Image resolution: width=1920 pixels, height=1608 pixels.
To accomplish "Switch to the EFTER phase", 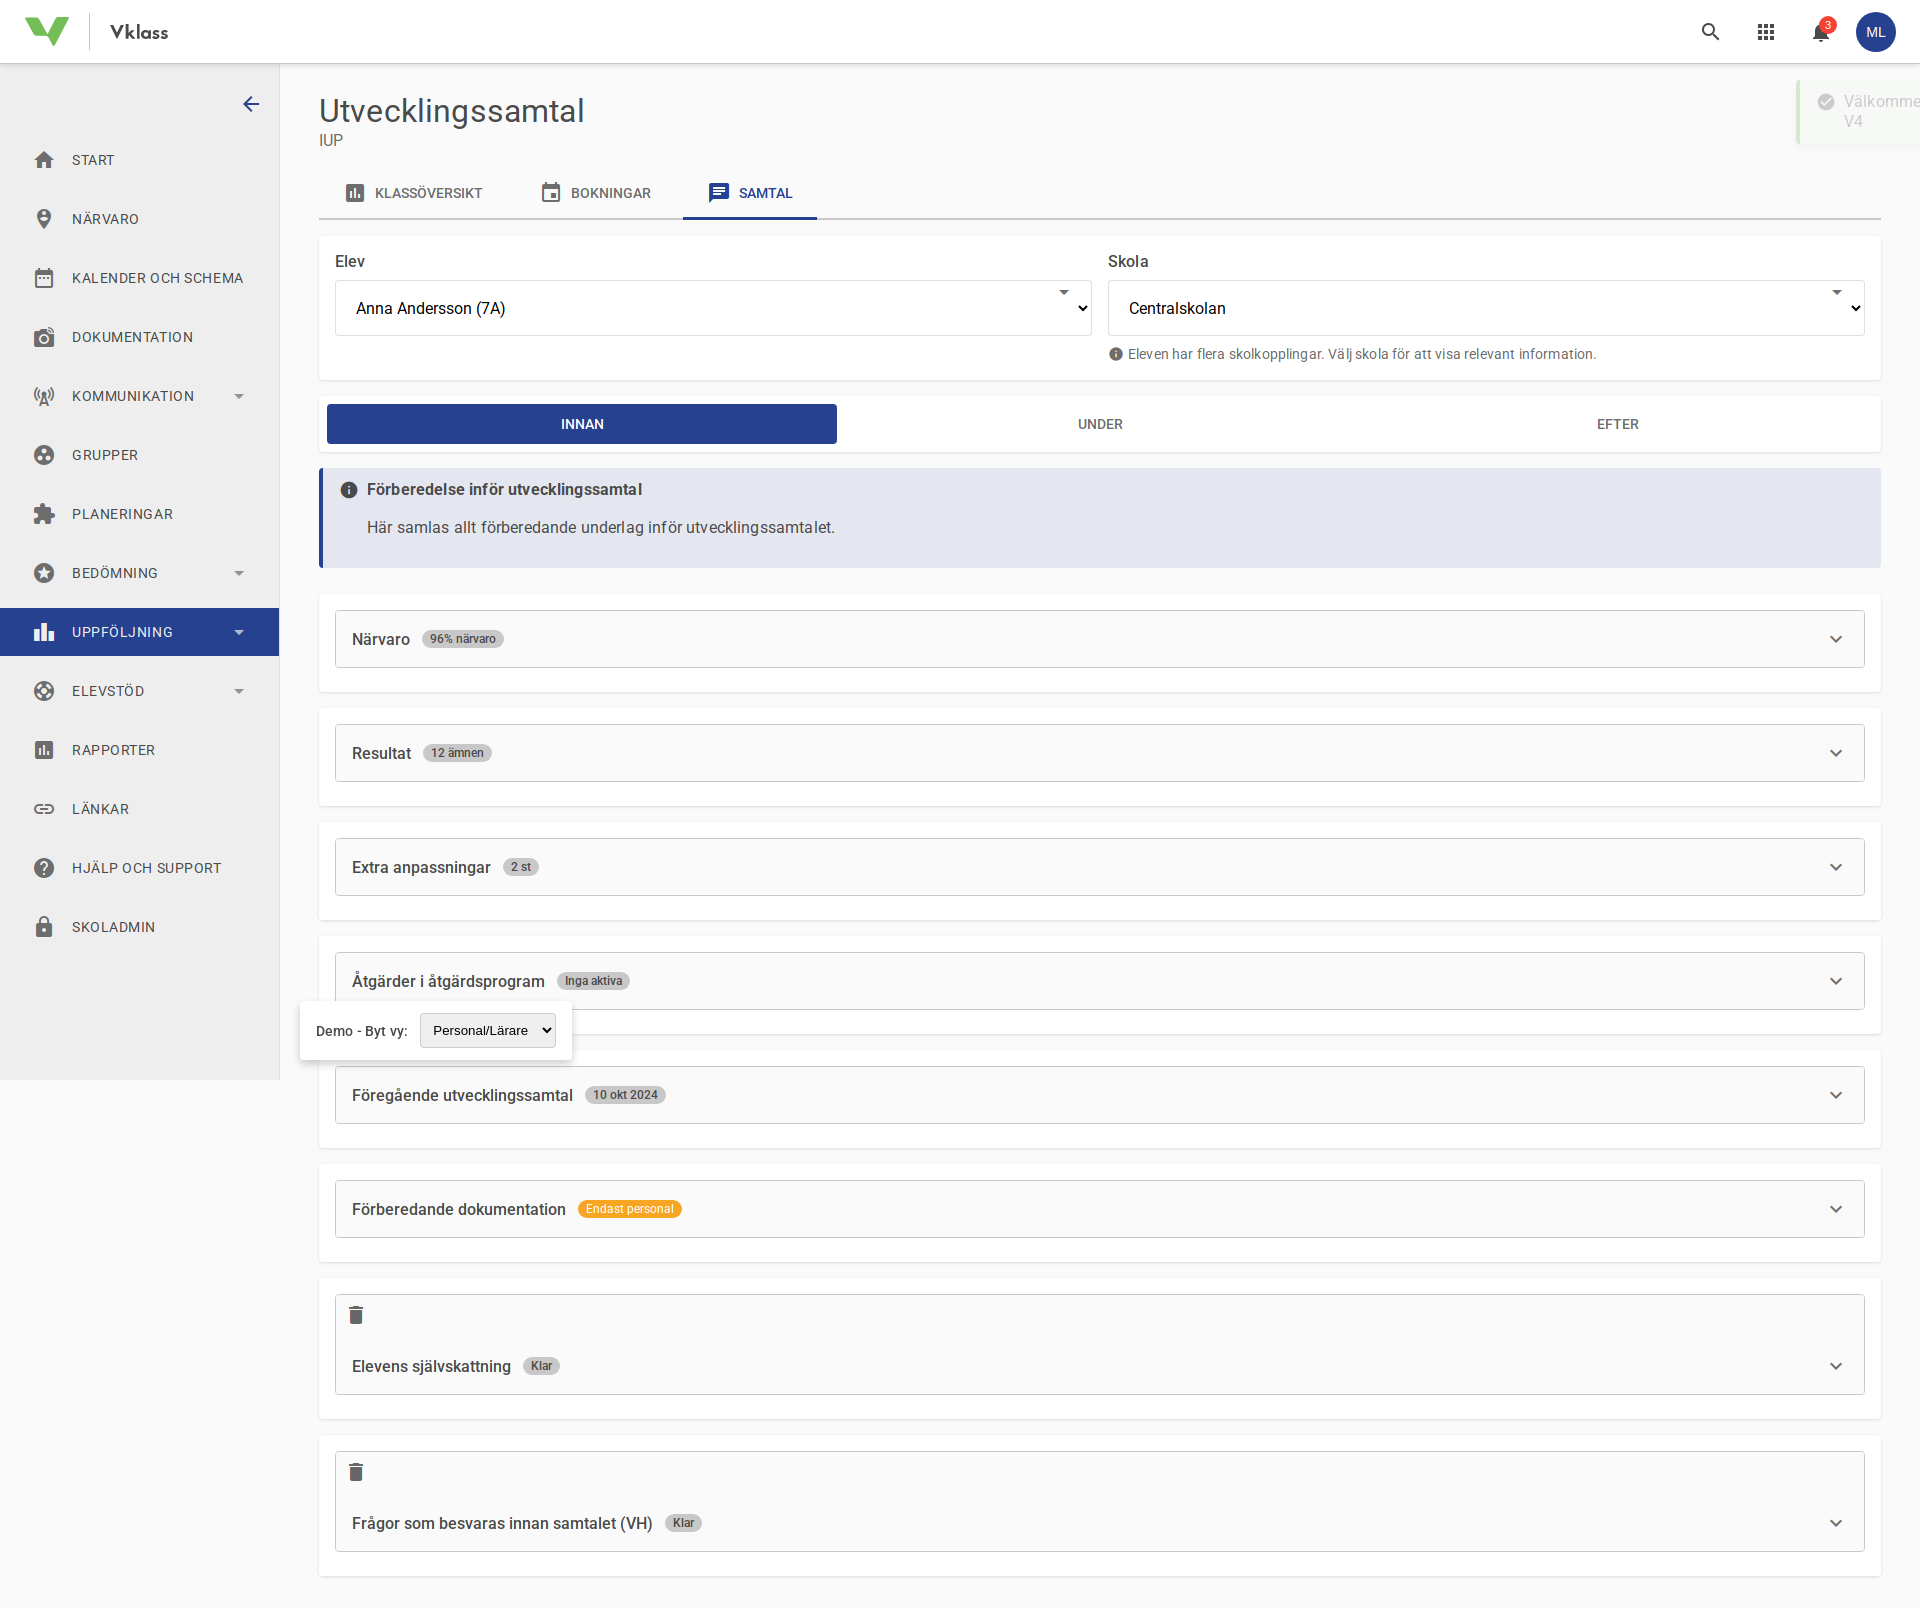I will [1617, 424].
